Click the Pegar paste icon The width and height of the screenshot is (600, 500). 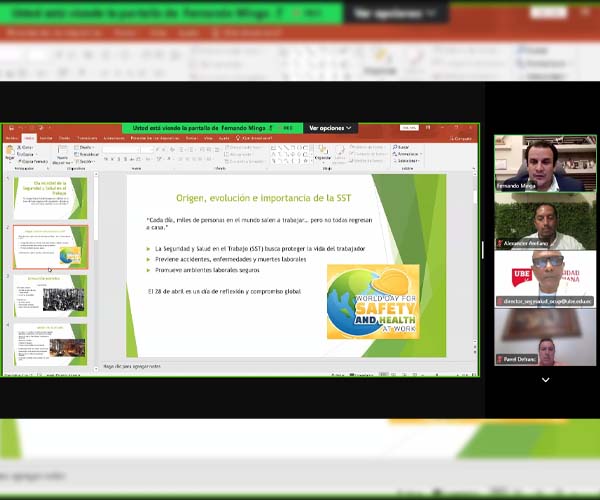[10, 153]
